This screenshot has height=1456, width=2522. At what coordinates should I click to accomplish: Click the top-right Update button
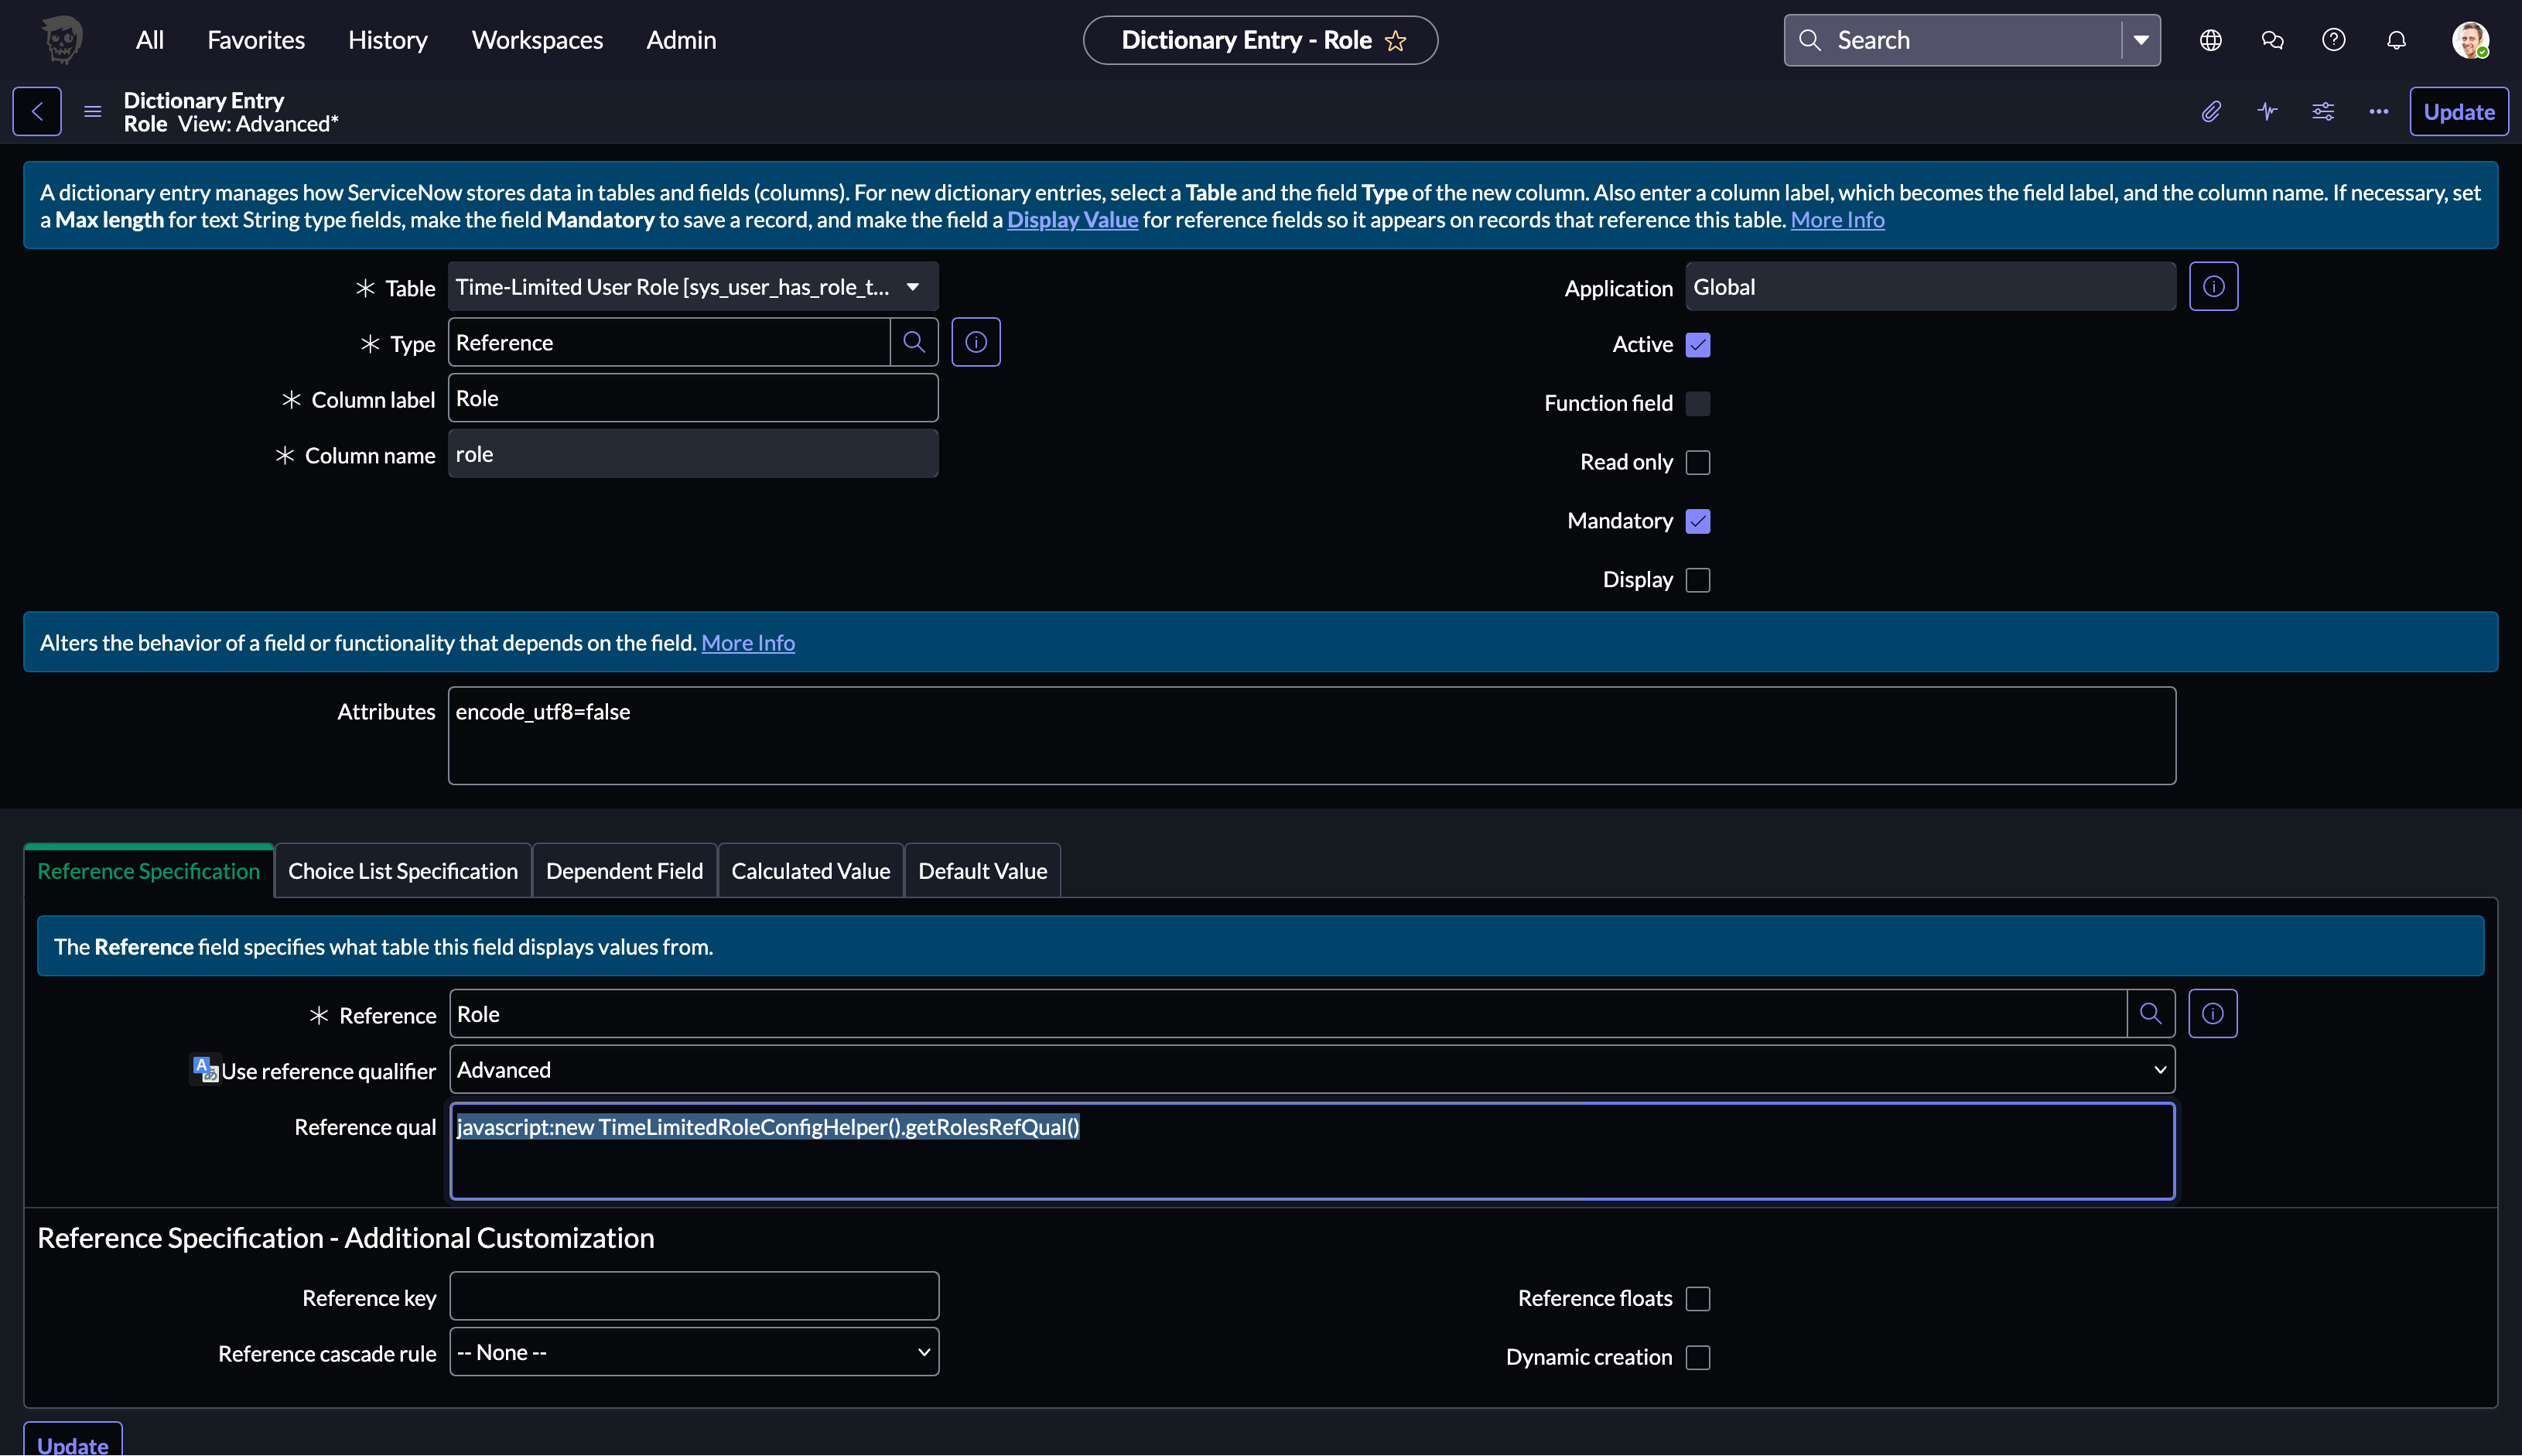pos(2458,112)
